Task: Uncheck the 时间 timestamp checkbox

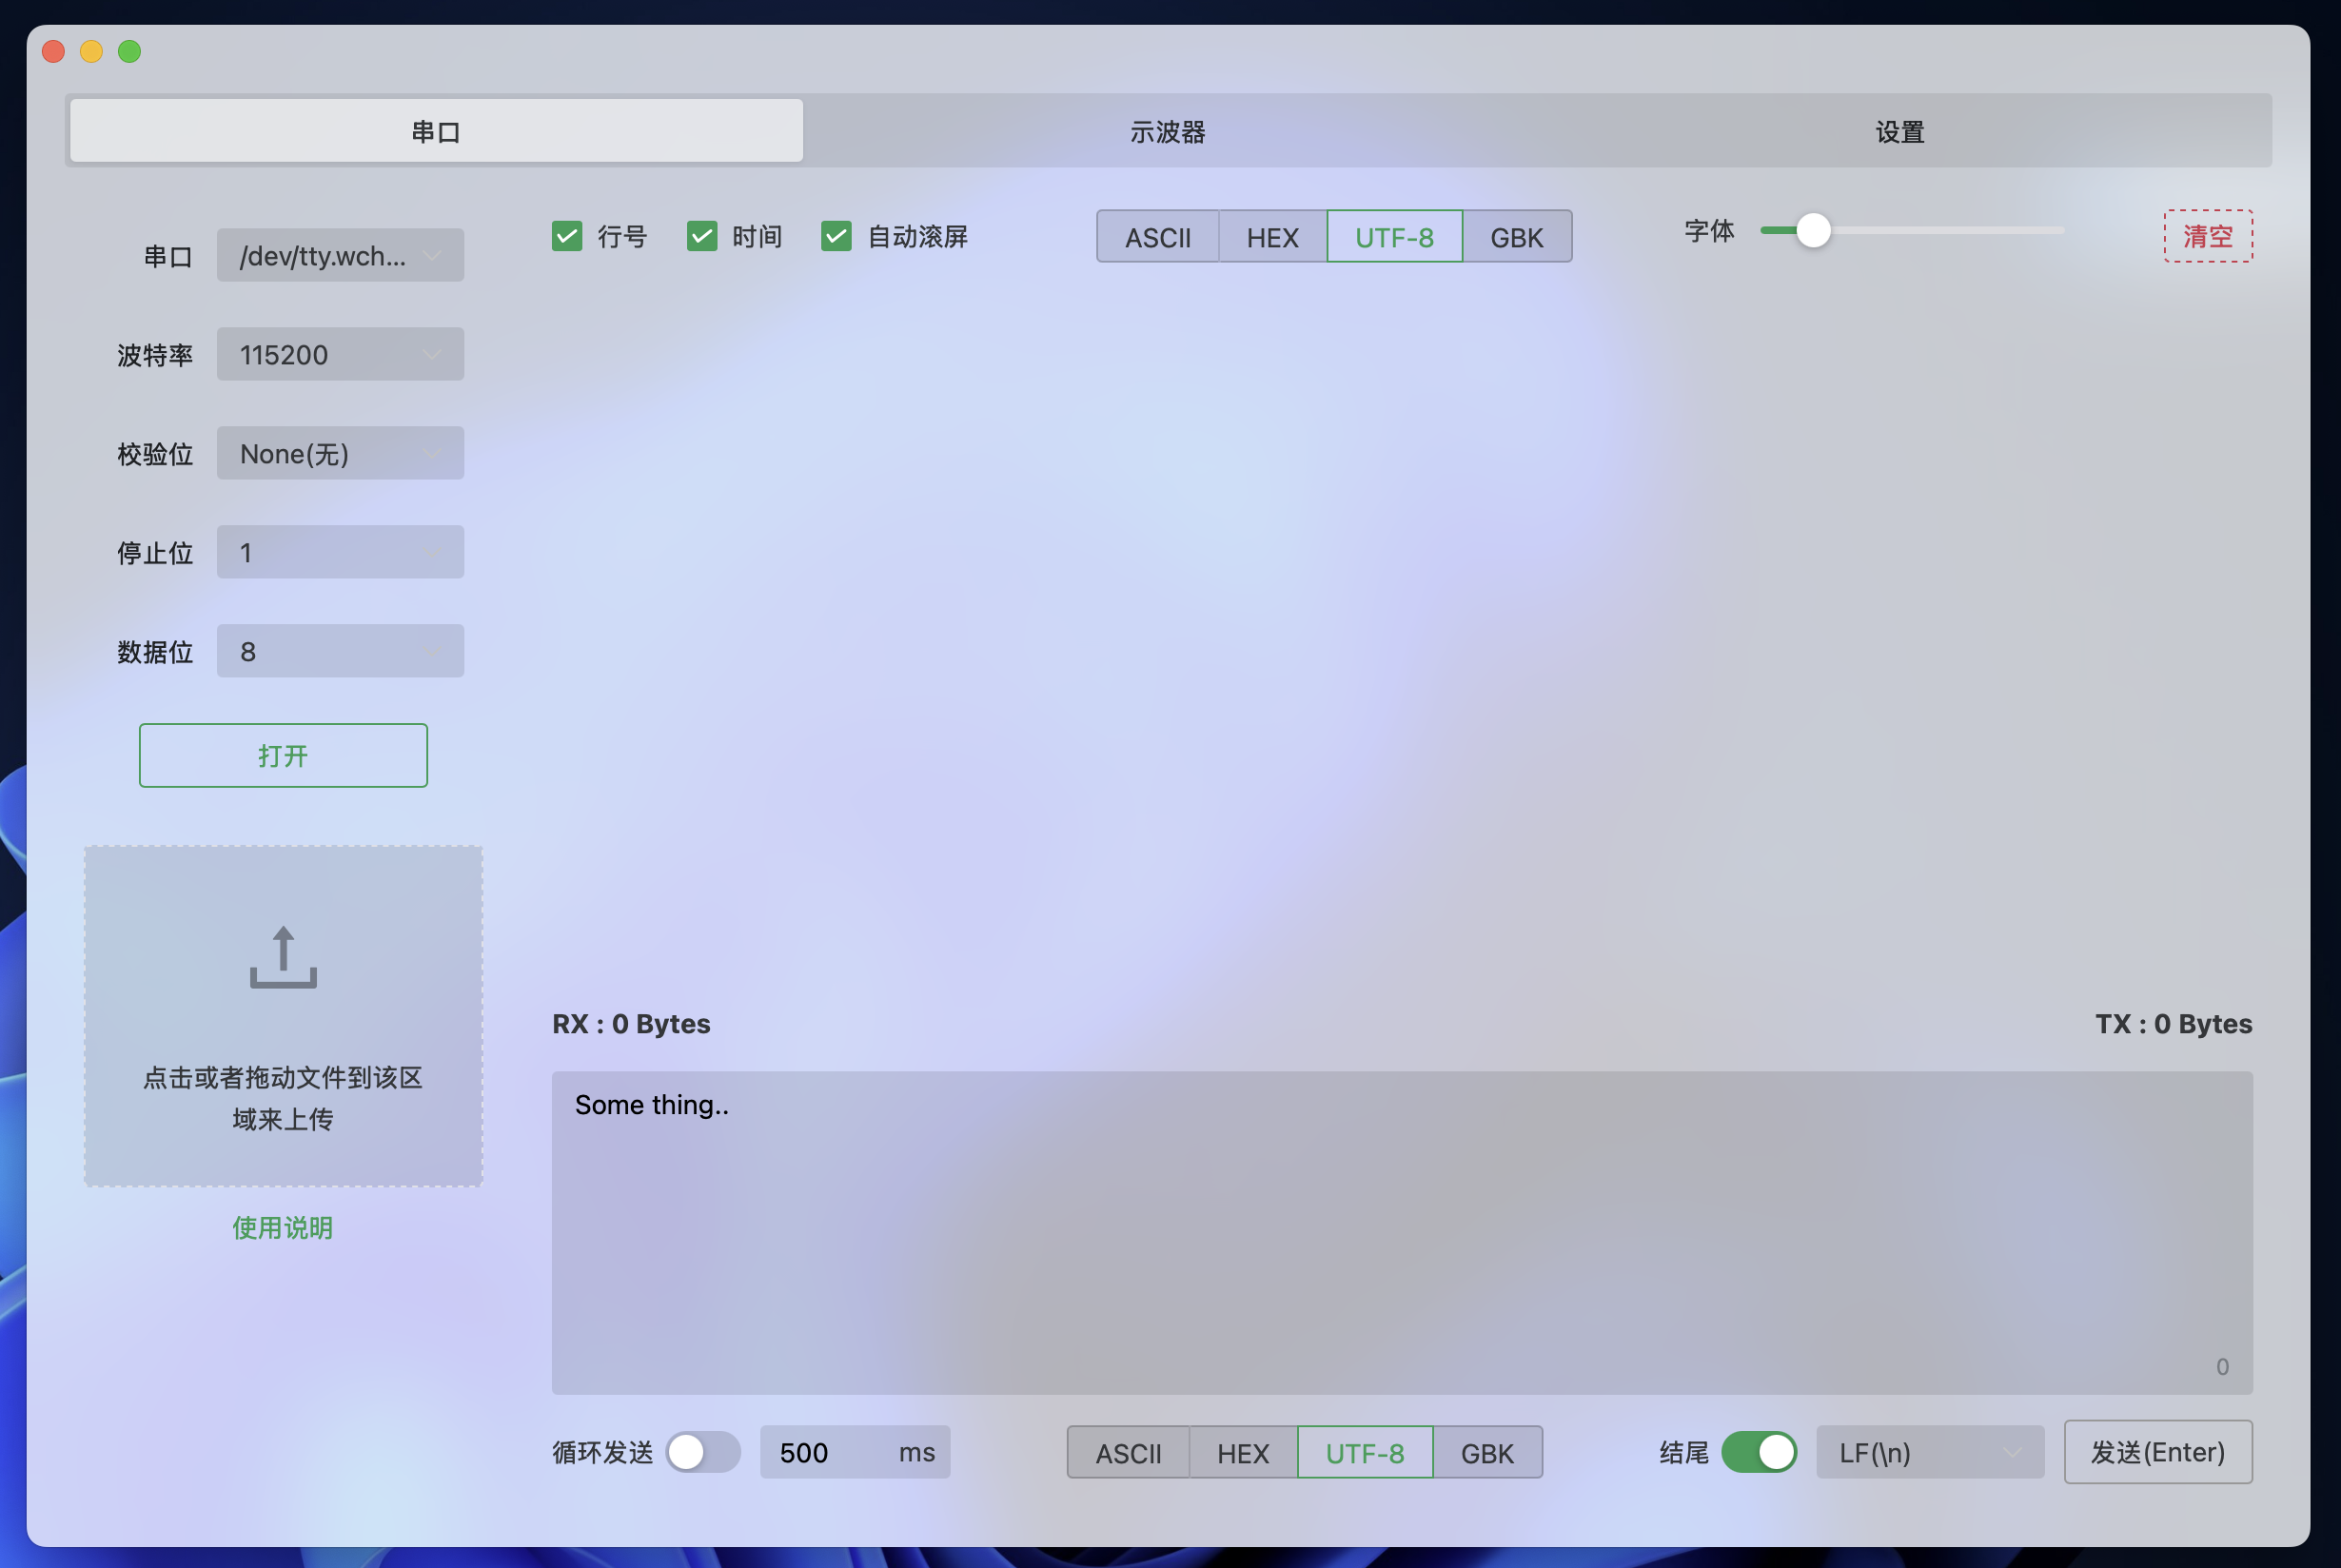Action: (x=701, y=236)
